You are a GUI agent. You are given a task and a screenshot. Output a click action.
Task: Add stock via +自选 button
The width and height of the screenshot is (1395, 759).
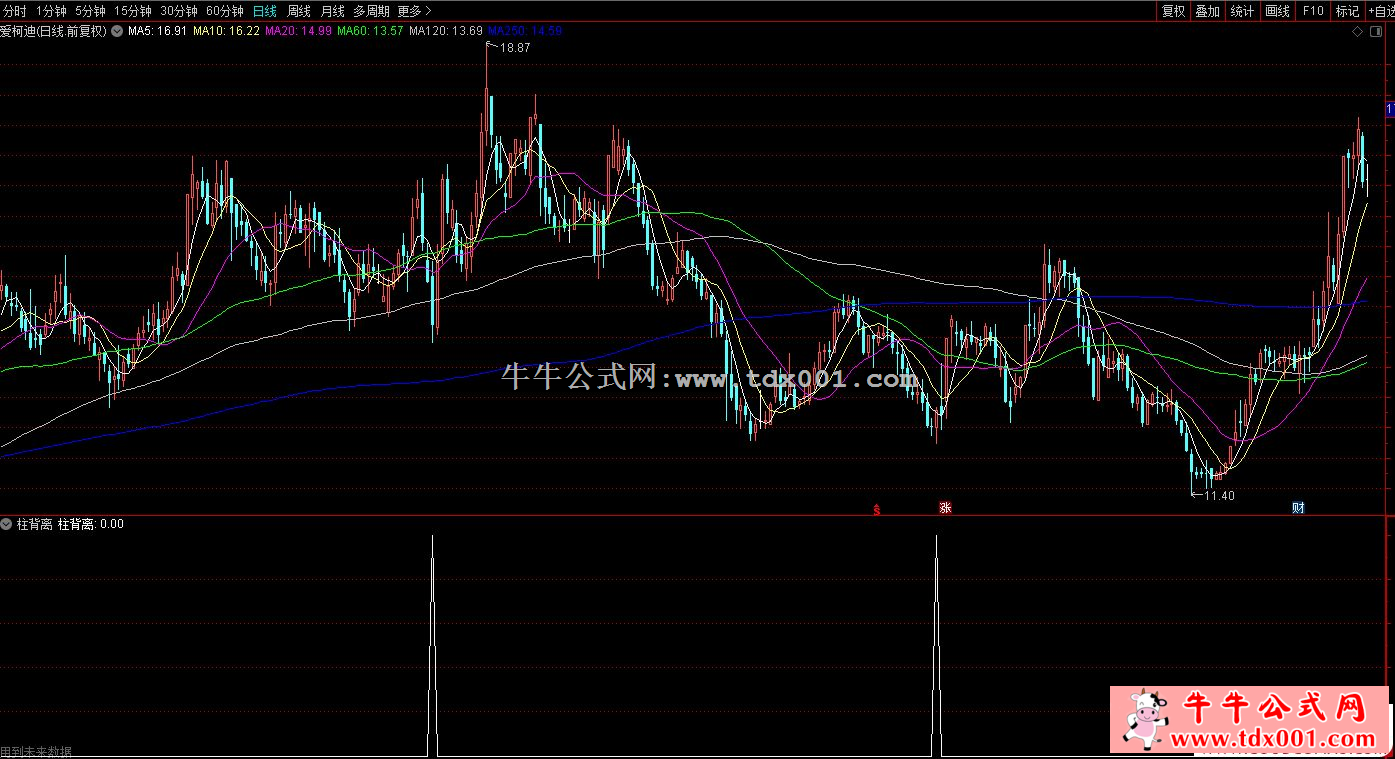(x=1382, y=11)
